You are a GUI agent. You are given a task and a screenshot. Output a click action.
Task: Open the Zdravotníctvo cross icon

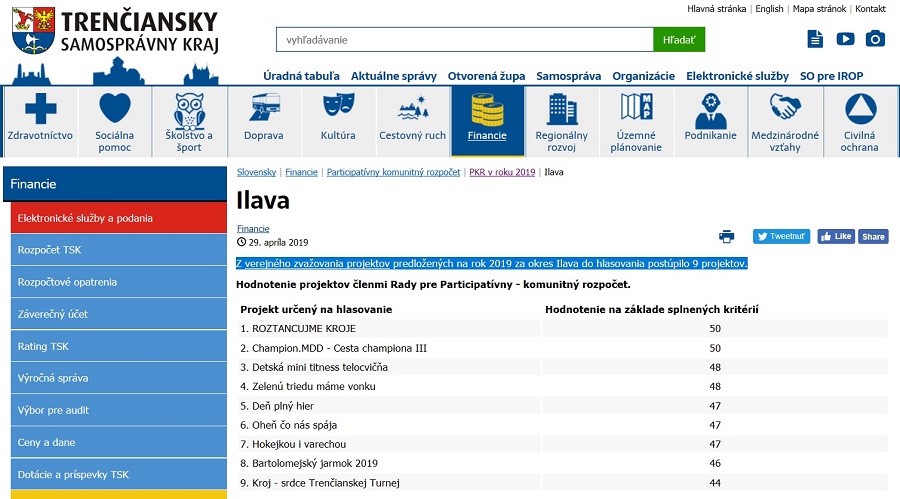(x=40, y=108)
